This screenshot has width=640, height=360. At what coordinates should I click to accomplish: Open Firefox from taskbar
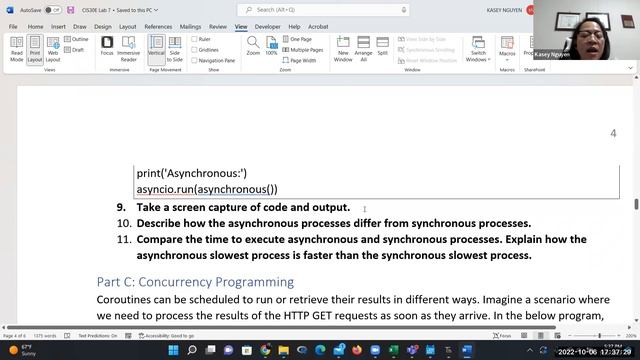[357, 350]
